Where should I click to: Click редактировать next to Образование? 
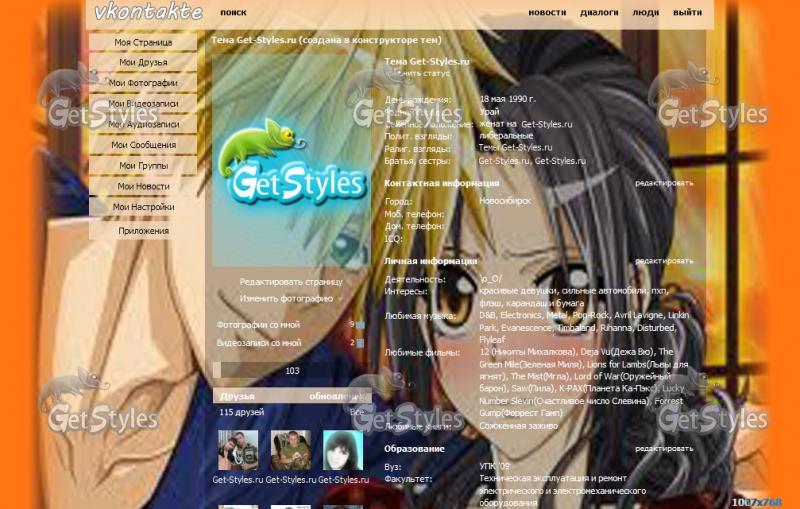pyautogui.click(x=663, y=449)
